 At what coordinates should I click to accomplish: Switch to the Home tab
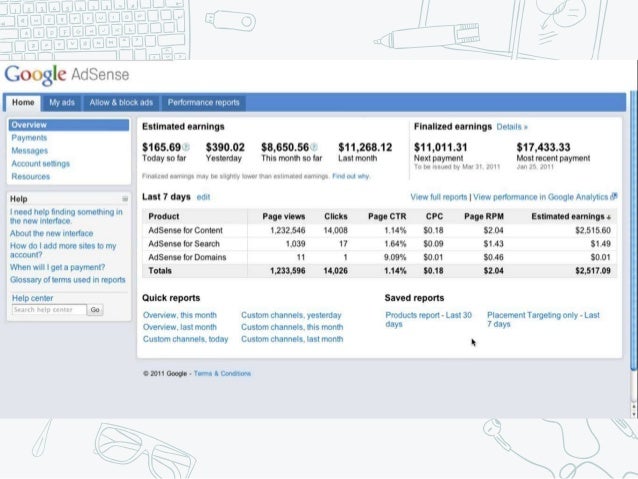point(23,103)
